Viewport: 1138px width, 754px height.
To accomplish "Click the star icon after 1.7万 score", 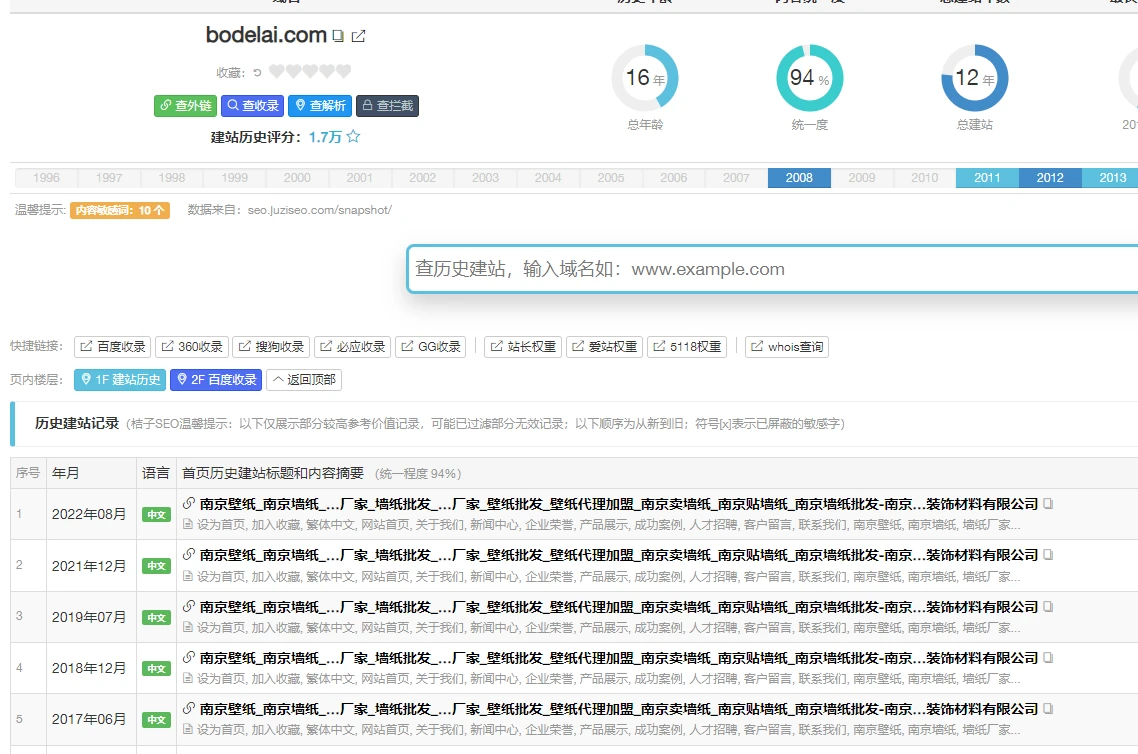I will pyautogui.click(x=353, y=137).
